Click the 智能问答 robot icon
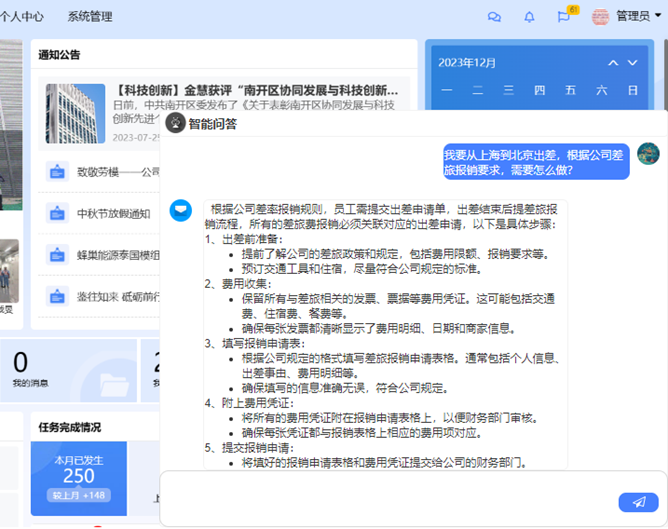 coord(176,124)
